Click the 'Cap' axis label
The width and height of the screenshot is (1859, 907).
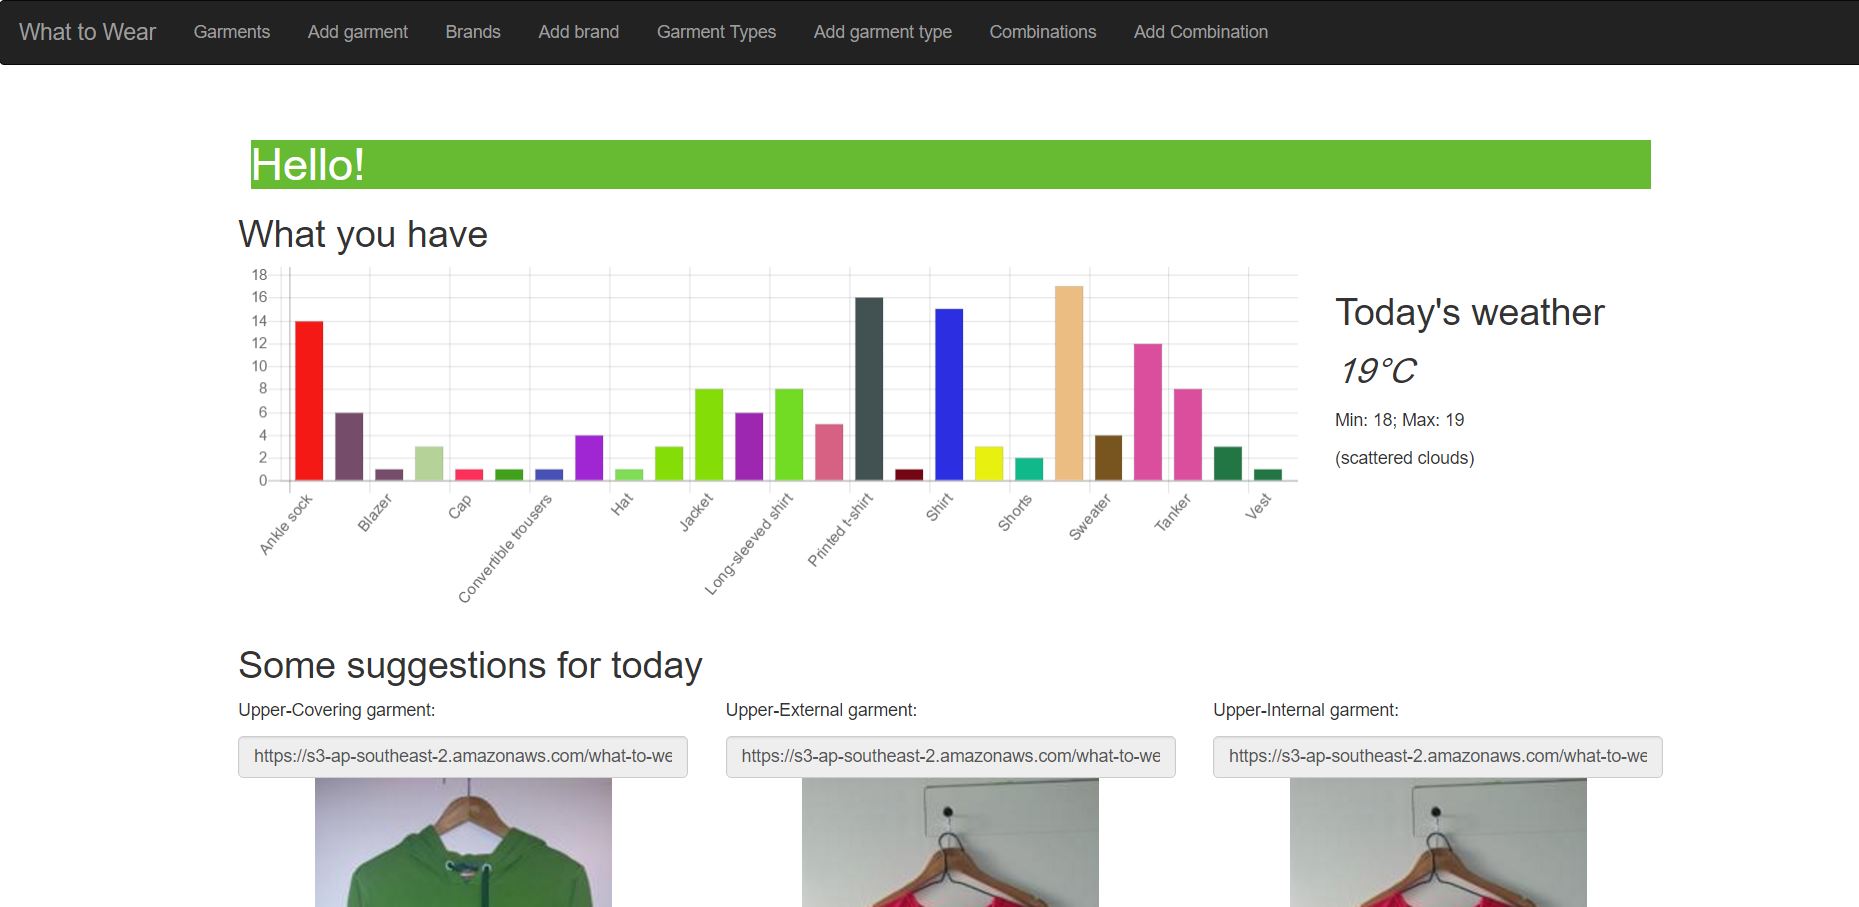click(459, 508)
